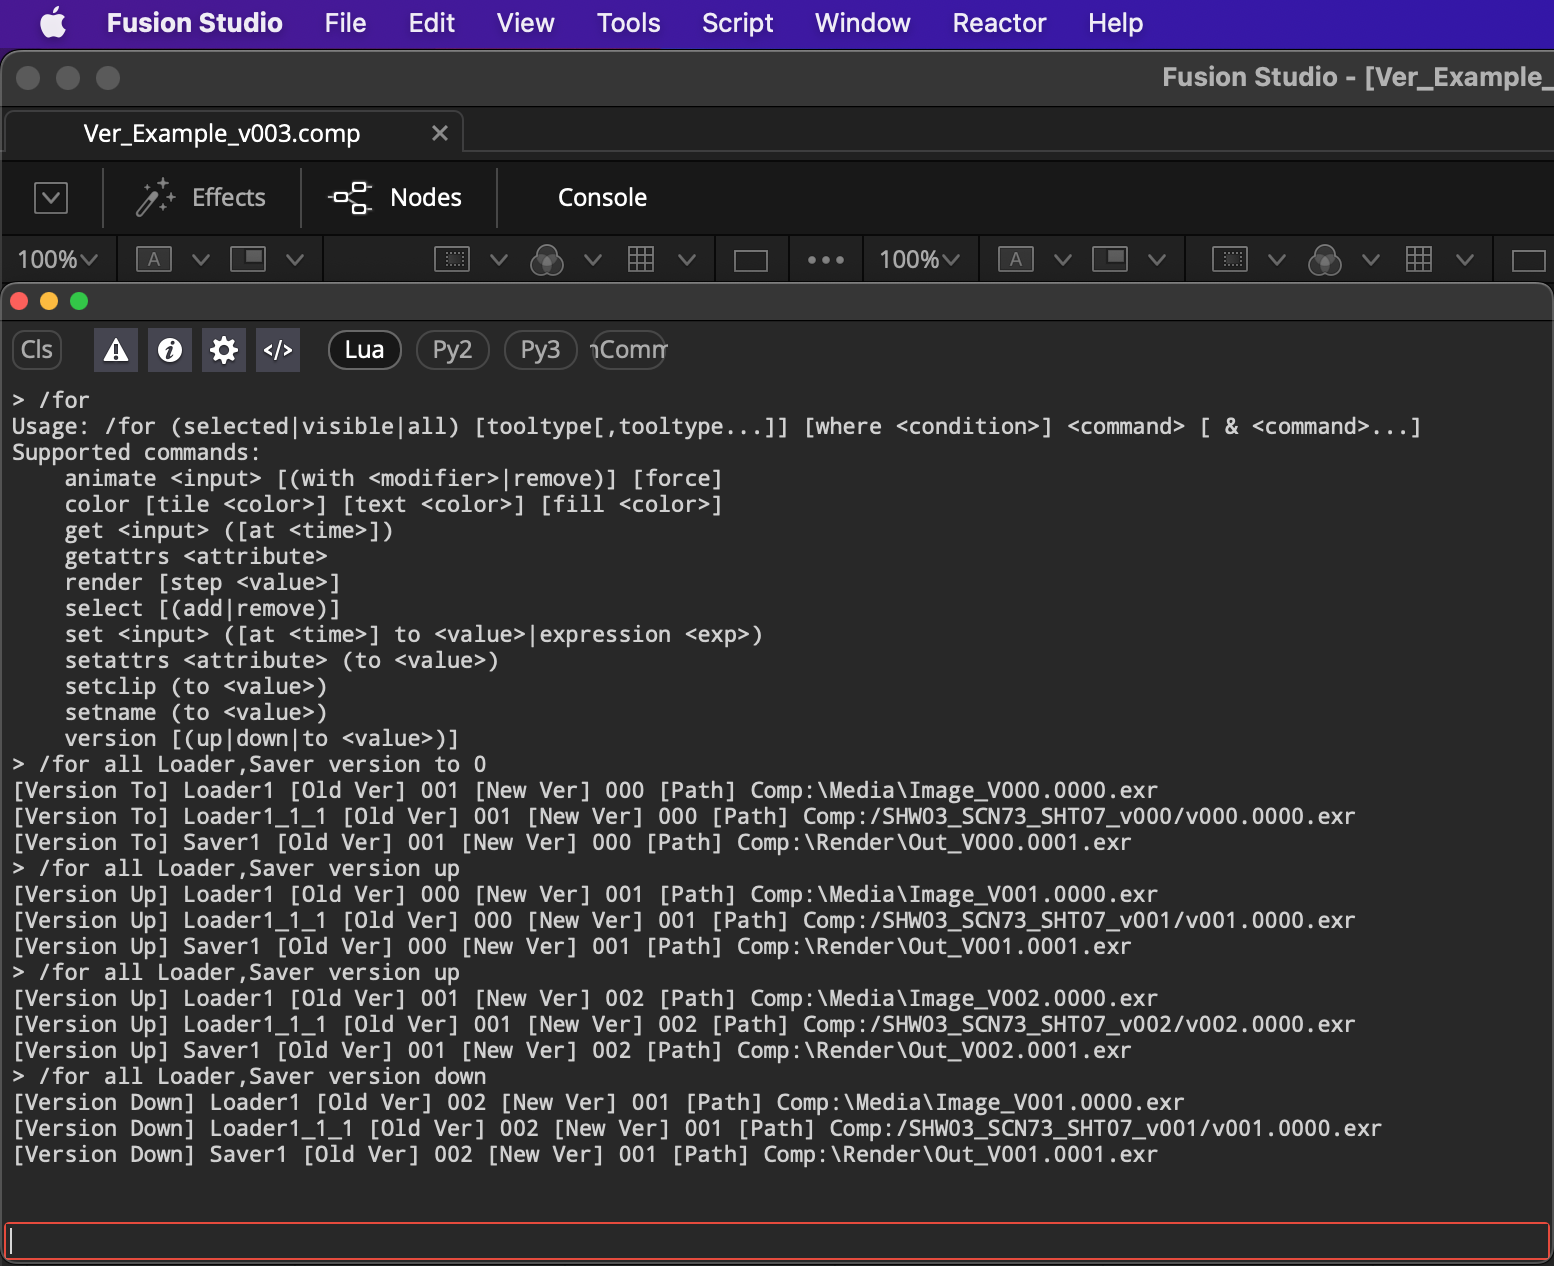Toggle console info messages filter

click(x=170, y=350)
